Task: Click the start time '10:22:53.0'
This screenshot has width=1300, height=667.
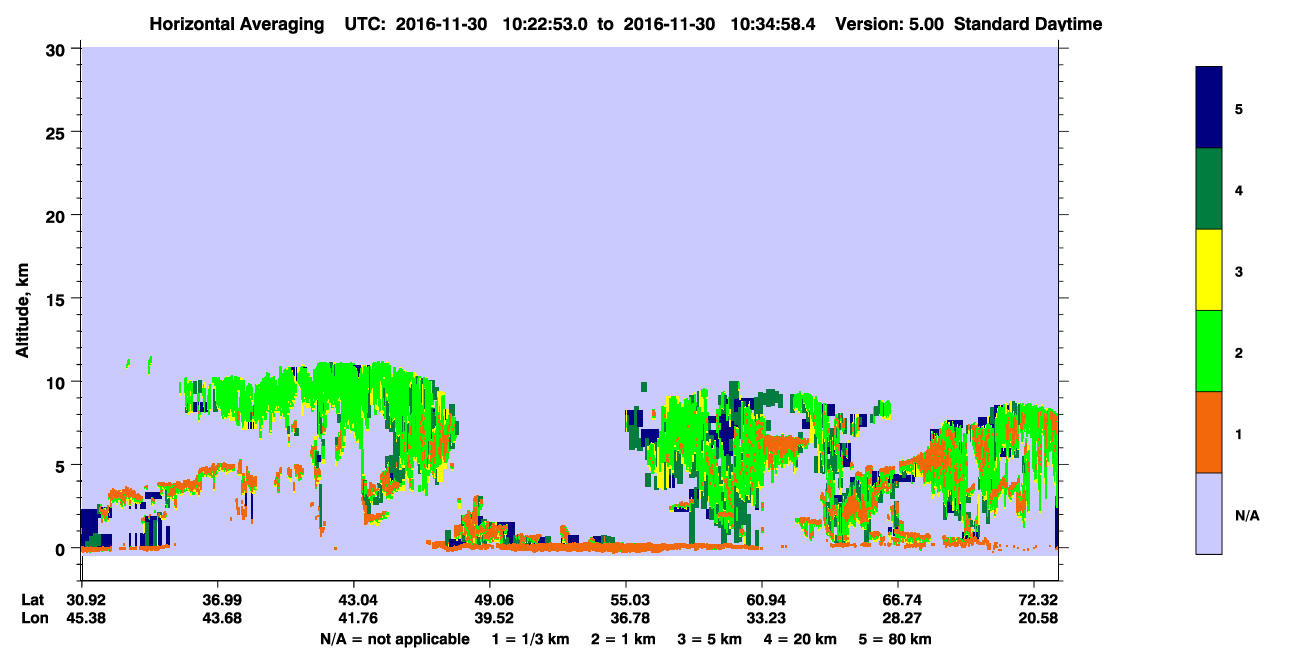Action: pyautogui.click(x=545, y=24)
